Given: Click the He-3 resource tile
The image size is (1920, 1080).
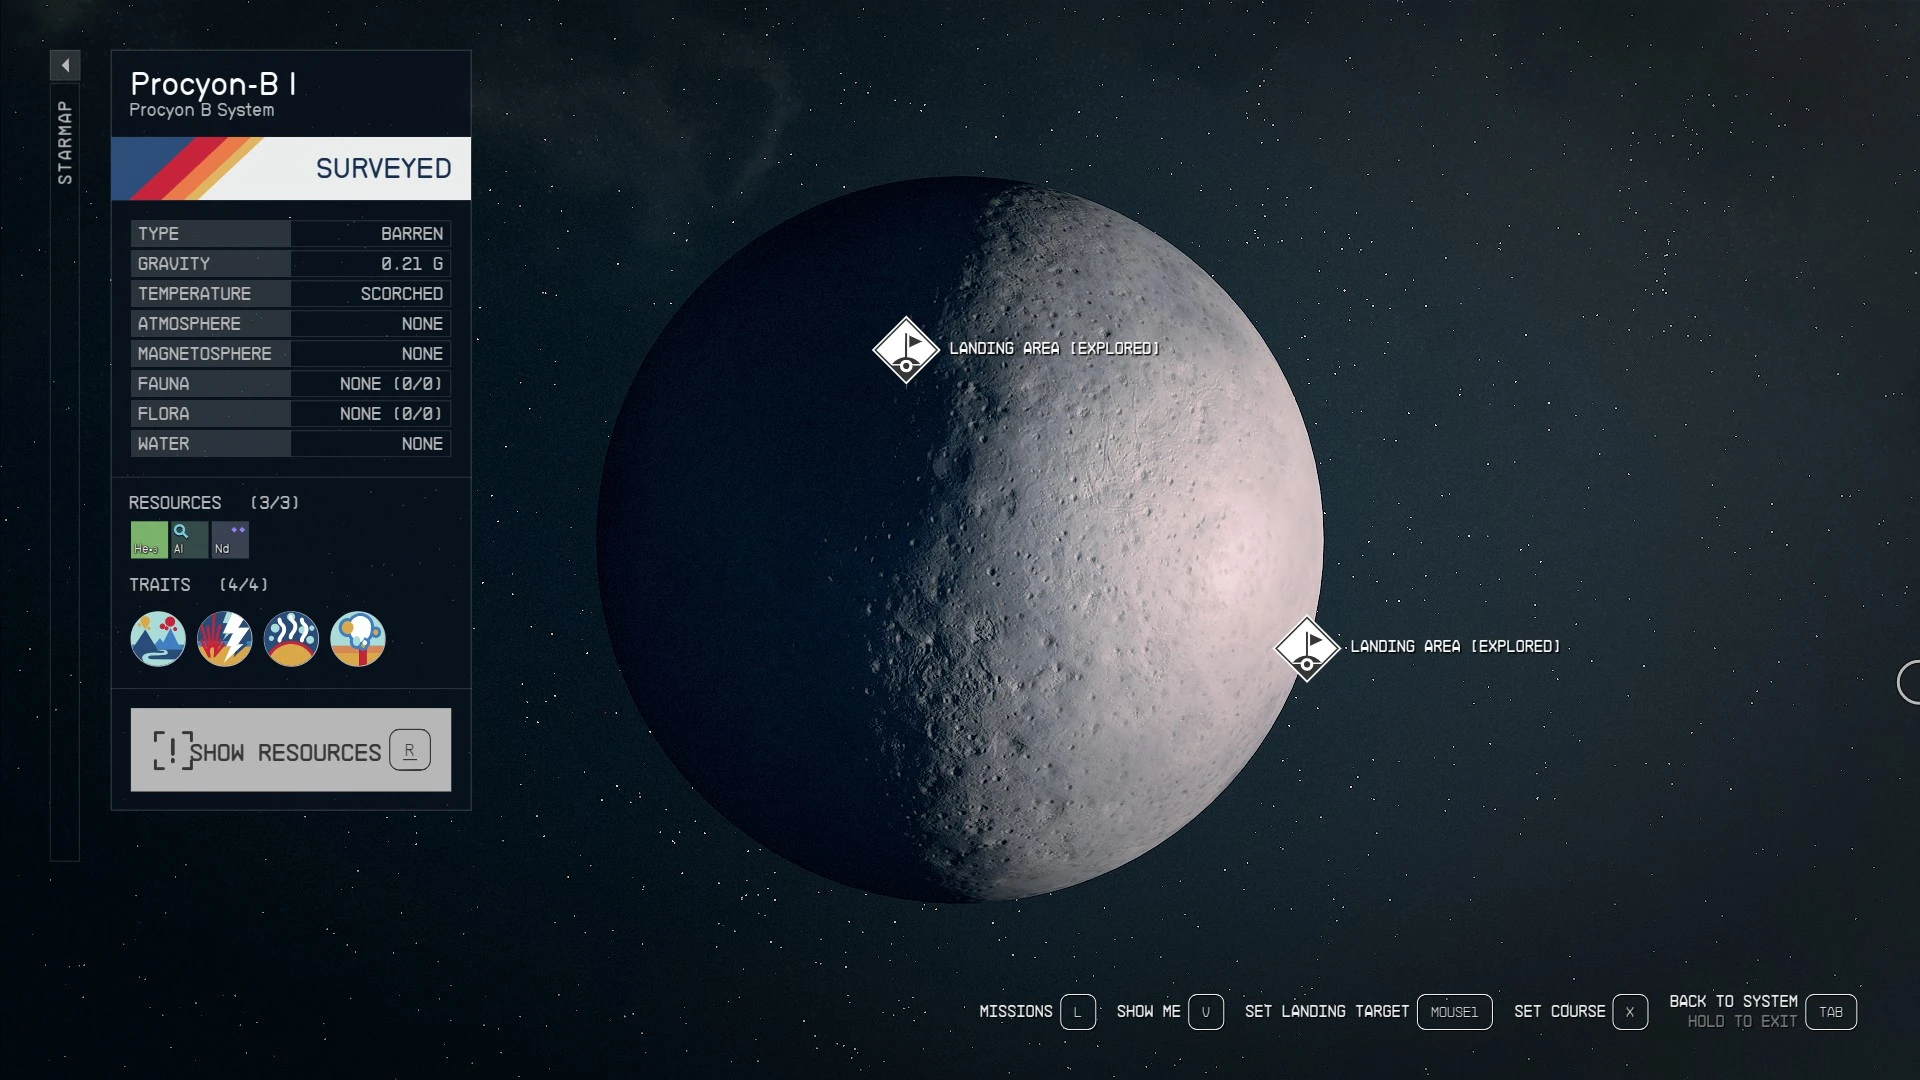Looking at the screenshot, I should [x=149, y=540].
